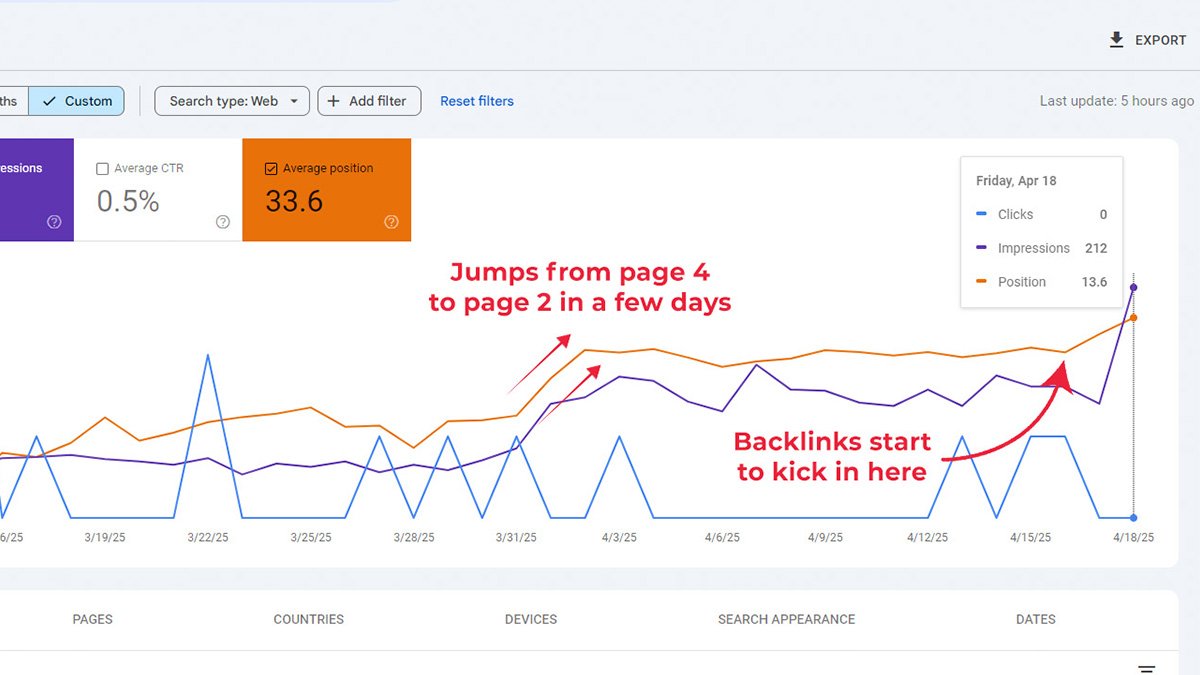Screen dimensions: 1200x675
Task: Open help icon on orange Average position card
Action: coord(391,222)
